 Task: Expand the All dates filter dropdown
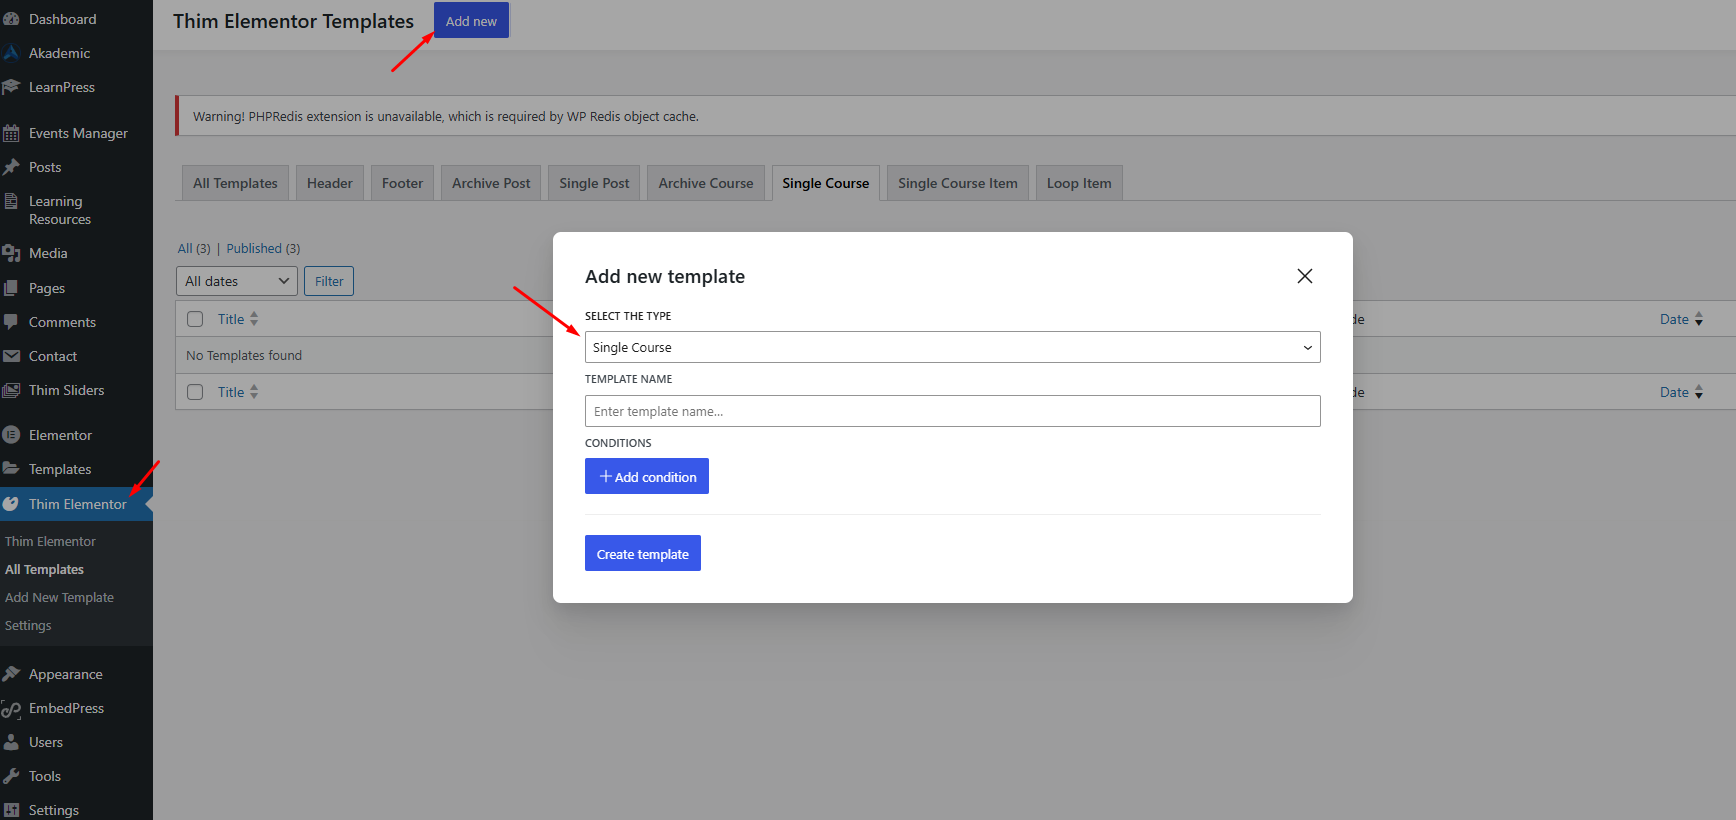click(x=236, y=281)
